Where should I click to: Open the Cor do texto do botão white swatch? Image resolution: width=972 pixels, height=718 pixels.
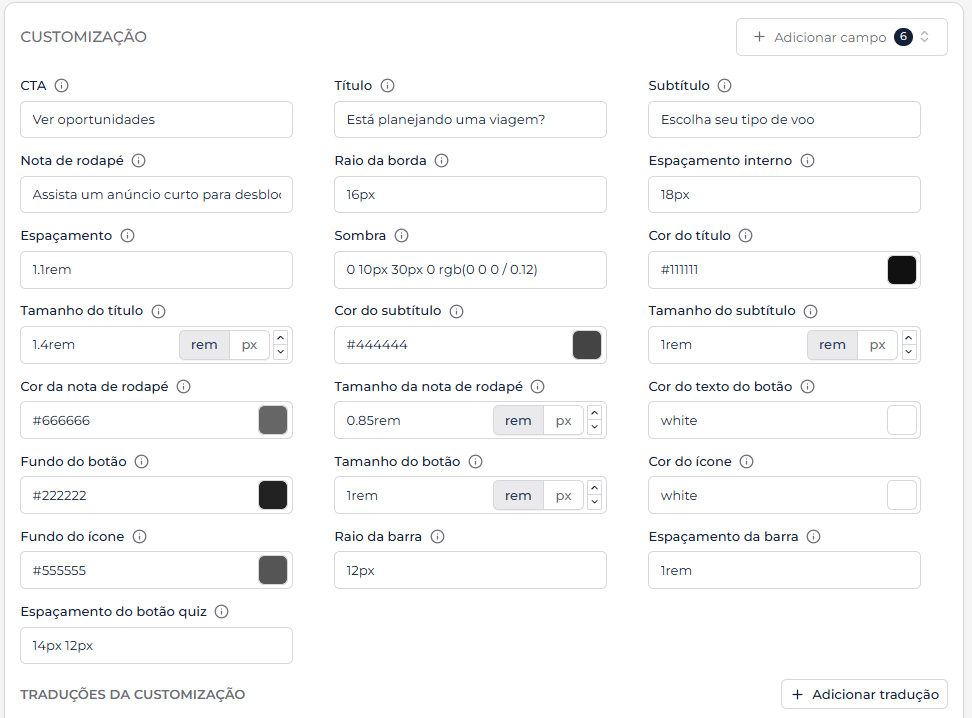click(901, 420)
